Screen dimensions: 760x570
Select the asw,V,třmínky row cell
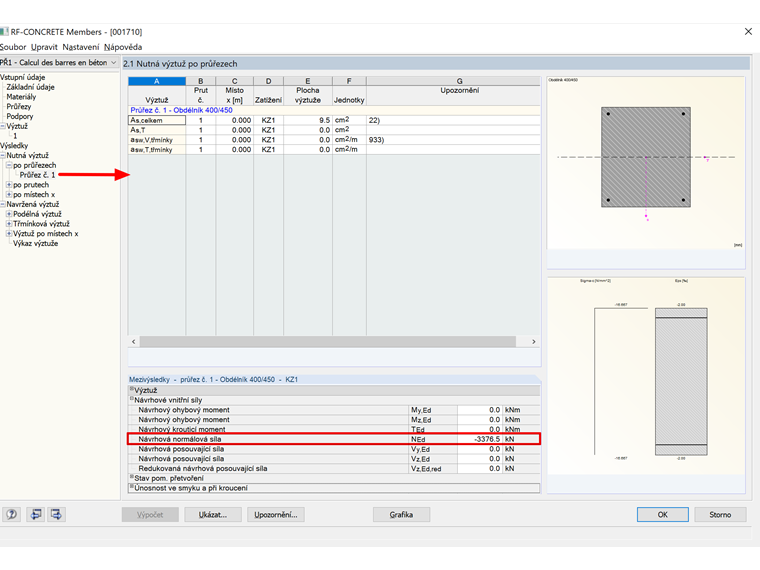click(157, 140)
